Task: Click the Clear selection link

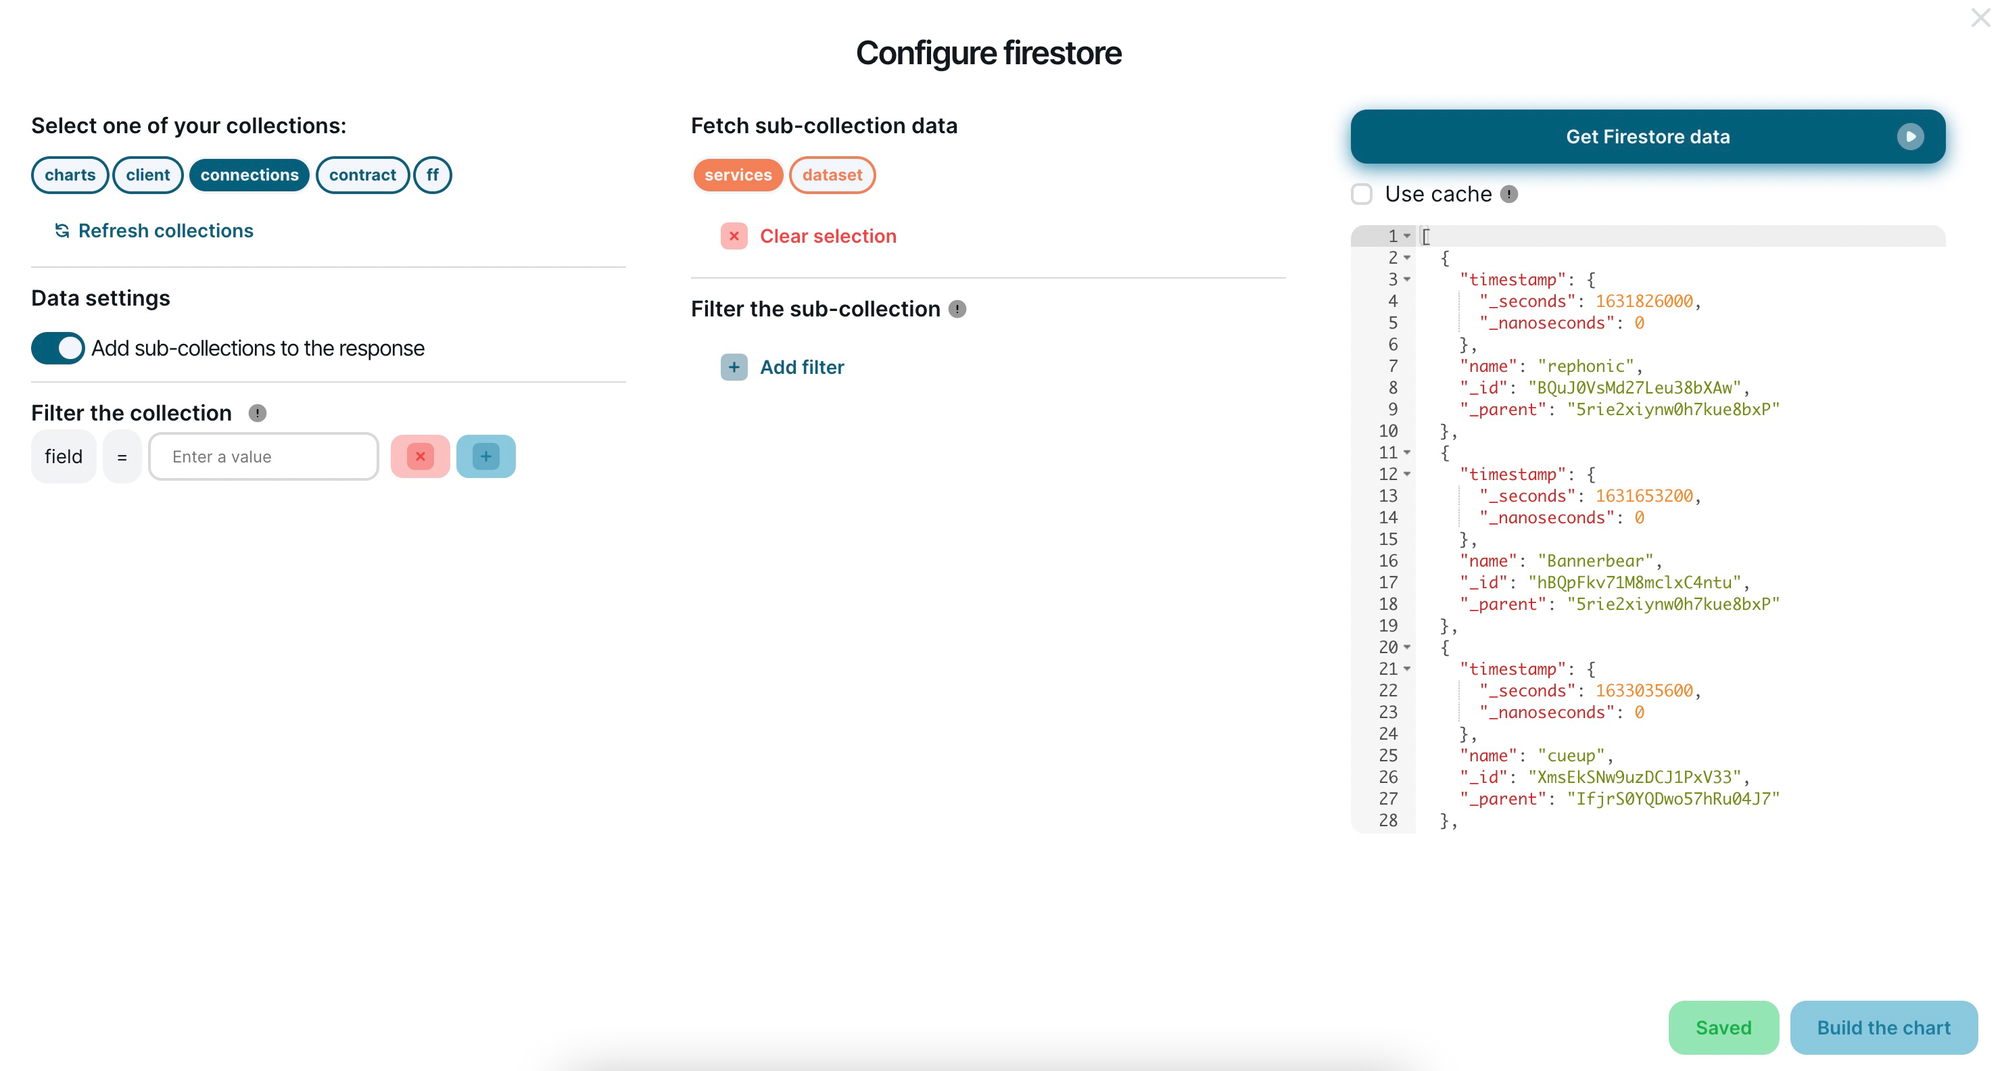Action: tap(827, 236)
